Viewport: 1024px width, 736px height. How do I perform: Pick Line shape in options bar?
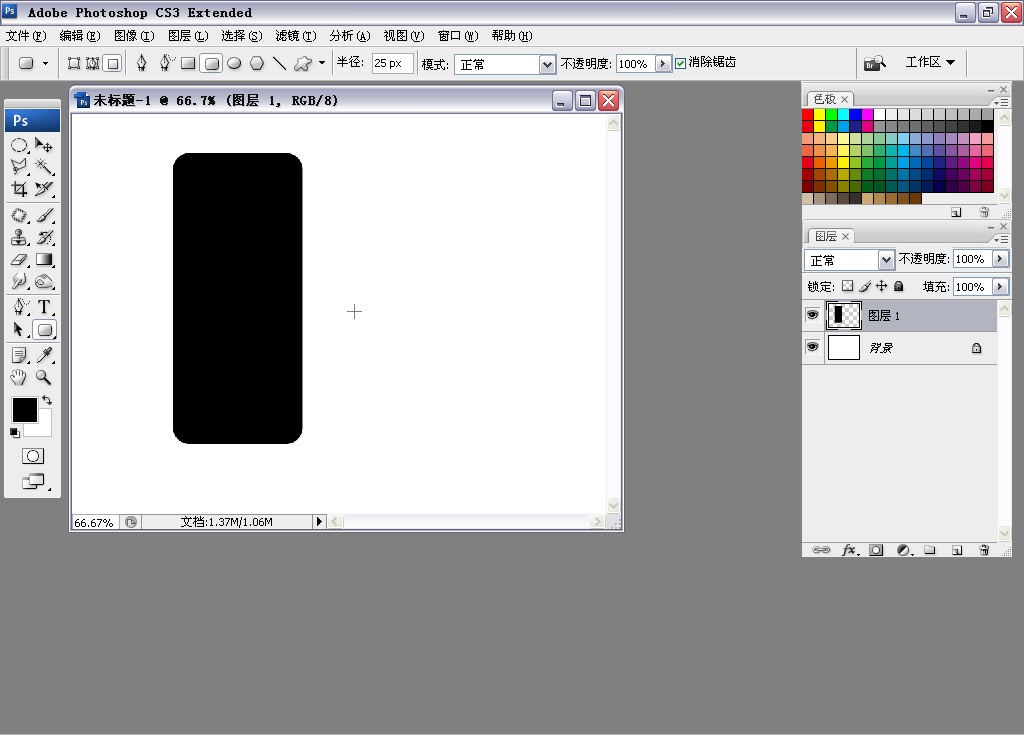click(280, 63)
